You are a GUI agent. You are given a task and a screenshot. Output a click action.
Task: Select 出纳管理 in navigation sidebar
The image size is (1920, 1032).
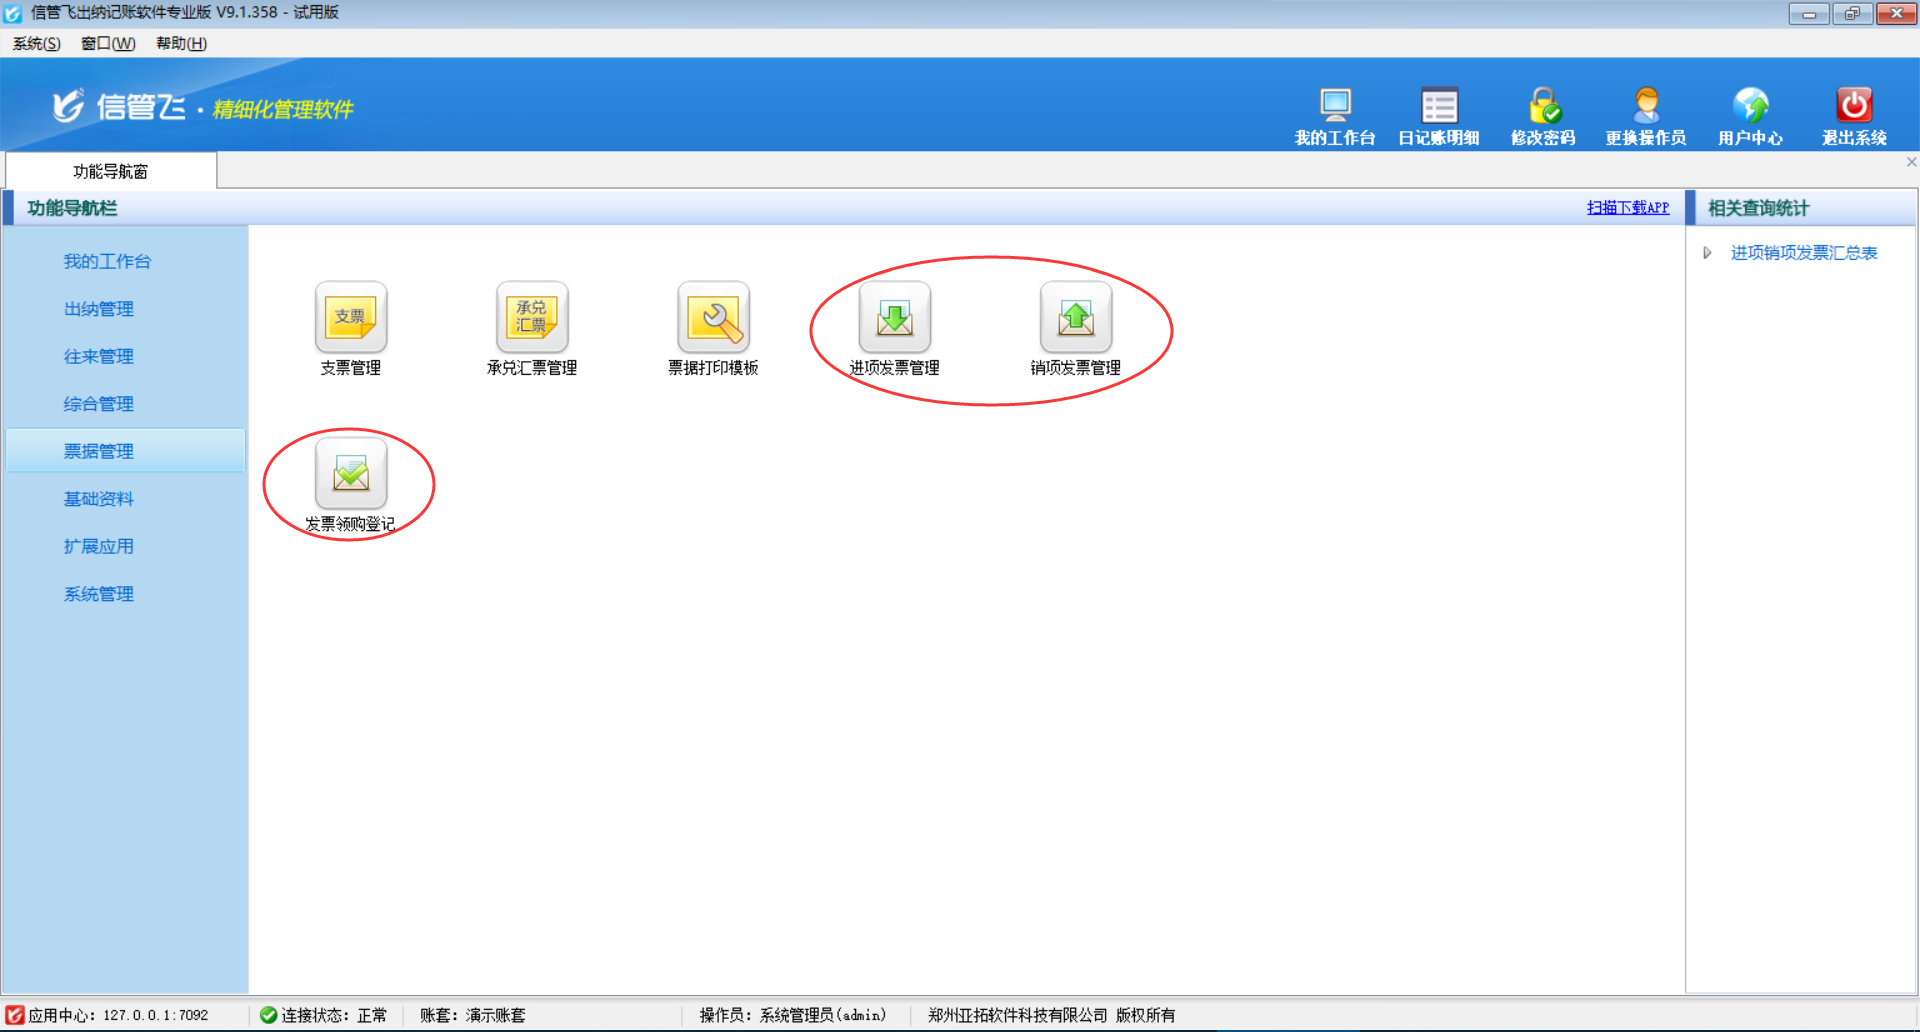tap(99, 309)
